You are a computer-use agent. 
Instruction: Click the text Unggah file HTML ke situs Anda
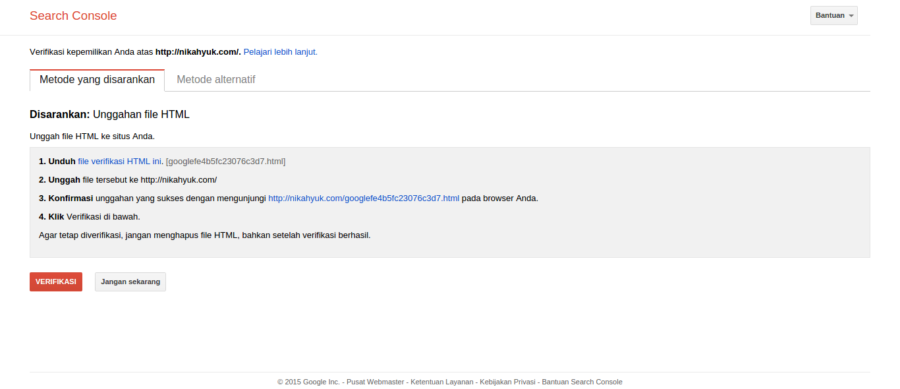click(x=92, y=137)
